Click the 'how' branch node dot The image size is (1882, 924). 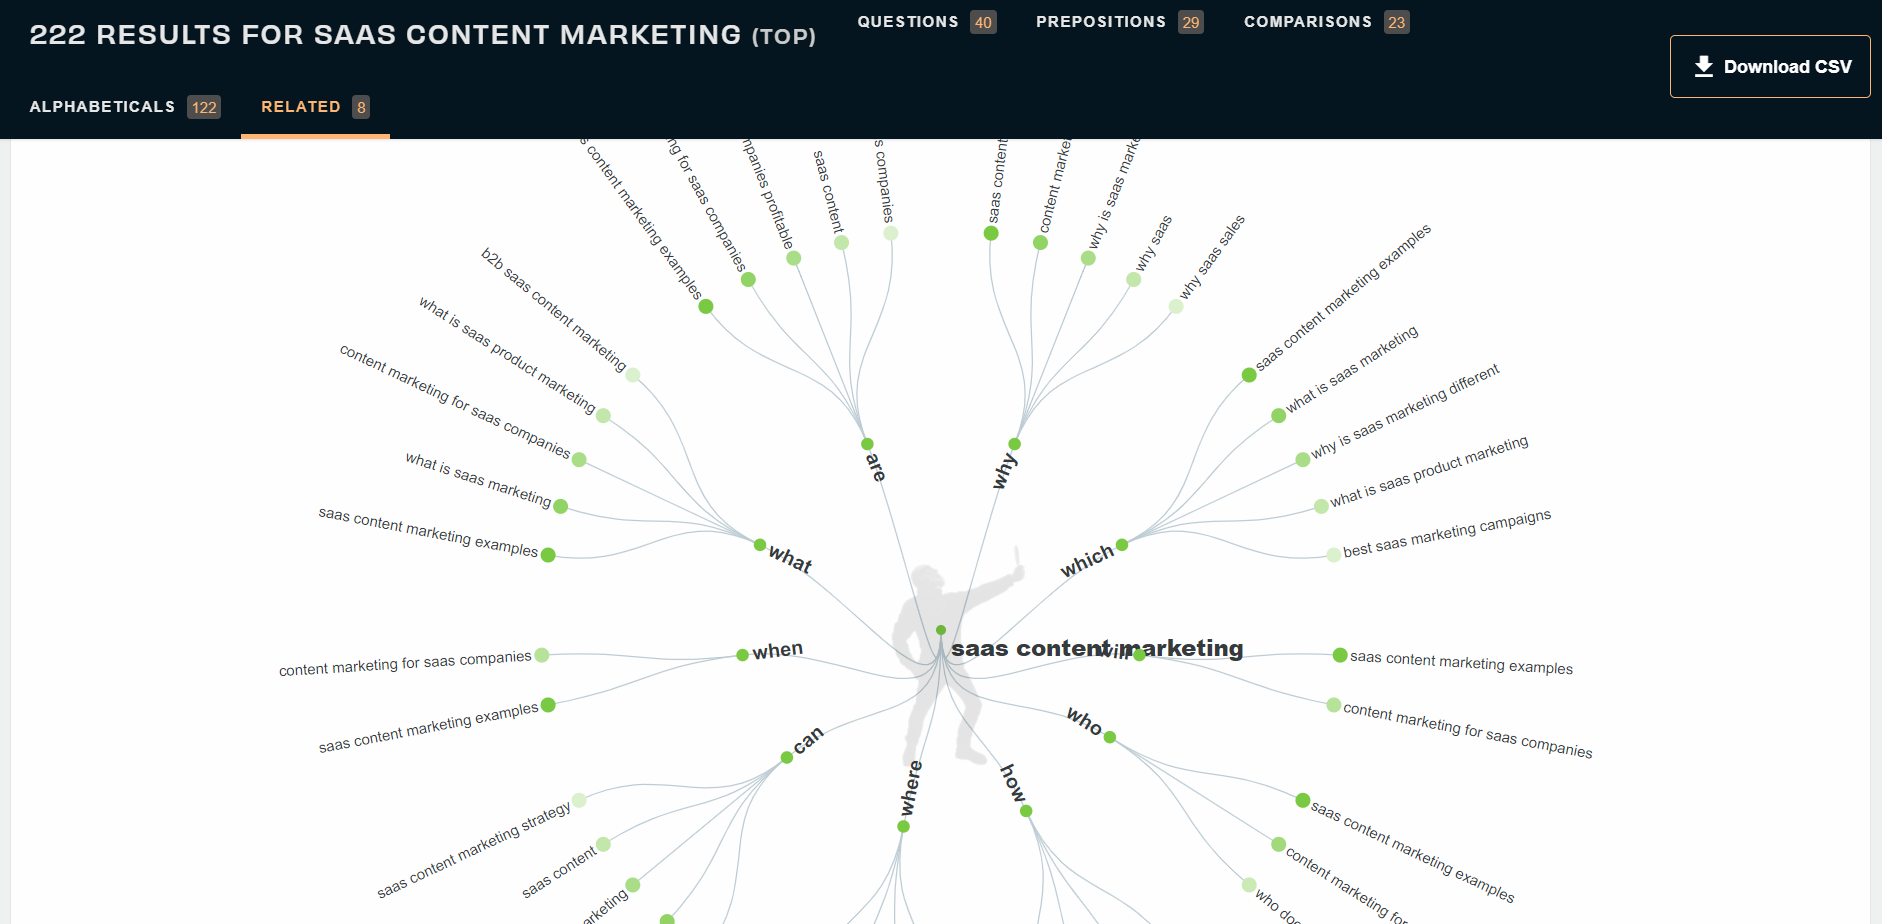coord(1026,811)
